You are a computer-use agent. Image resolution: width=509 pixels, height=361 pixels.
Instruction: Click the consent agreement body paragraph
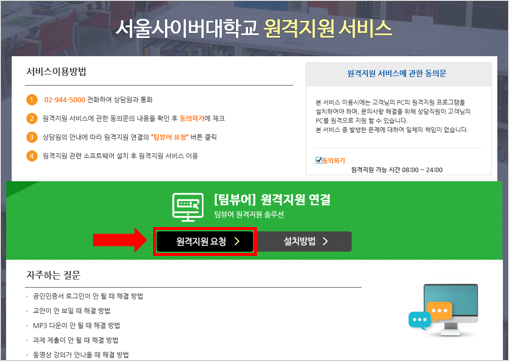point(393,116)
